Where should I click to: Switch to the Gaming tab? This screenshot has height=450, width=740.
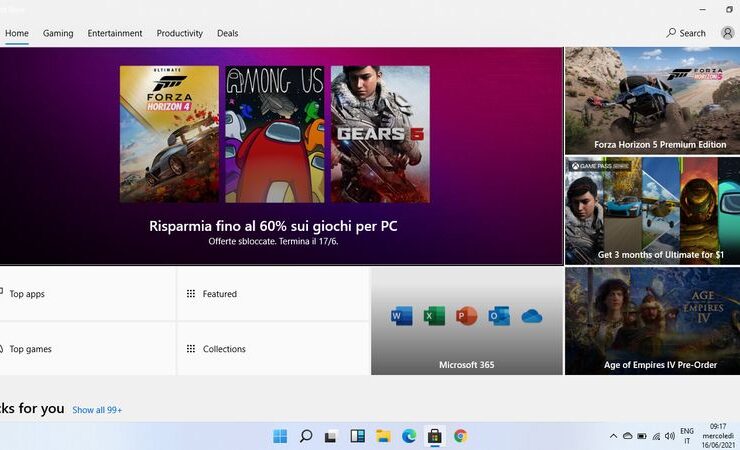coord(58,33)
